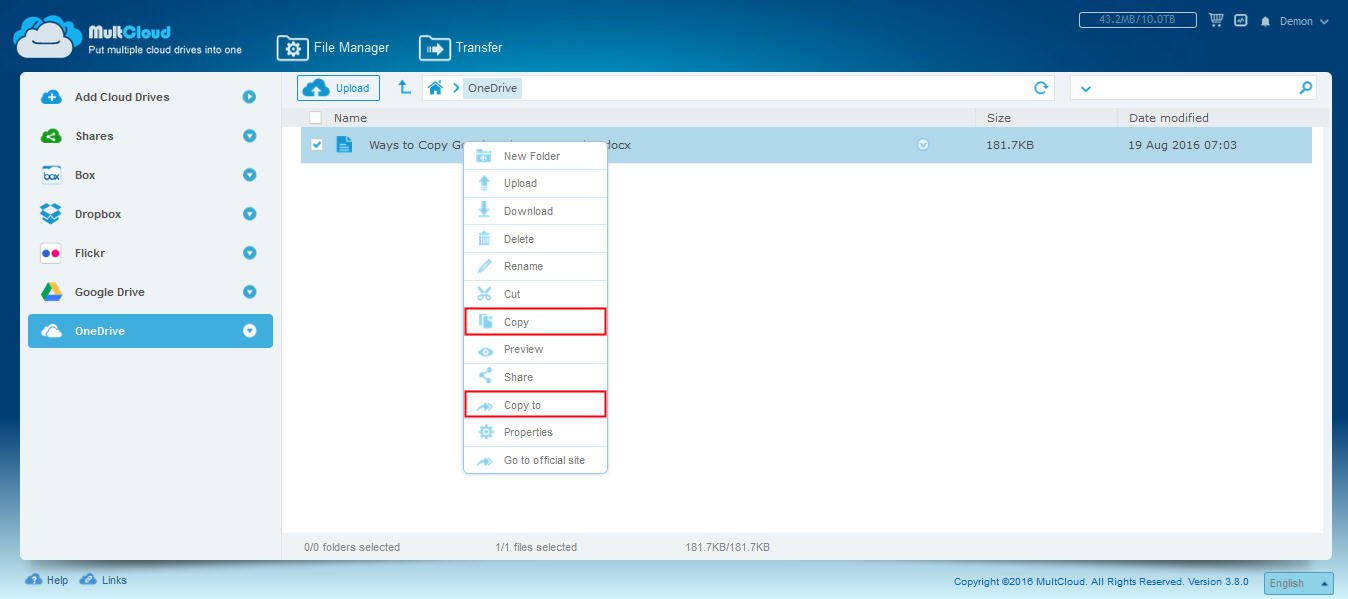
Task: Click the trash Delete icon in menu
Action: pyautogui.click(x=484, y=239)
